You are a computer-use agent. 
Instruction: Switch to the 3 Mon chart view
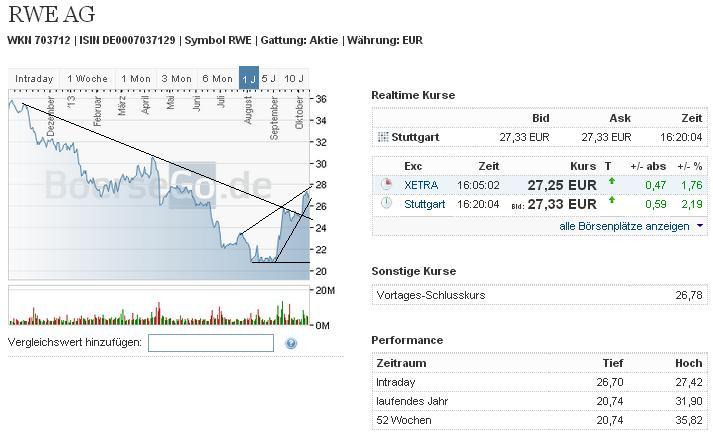[176, 79]
